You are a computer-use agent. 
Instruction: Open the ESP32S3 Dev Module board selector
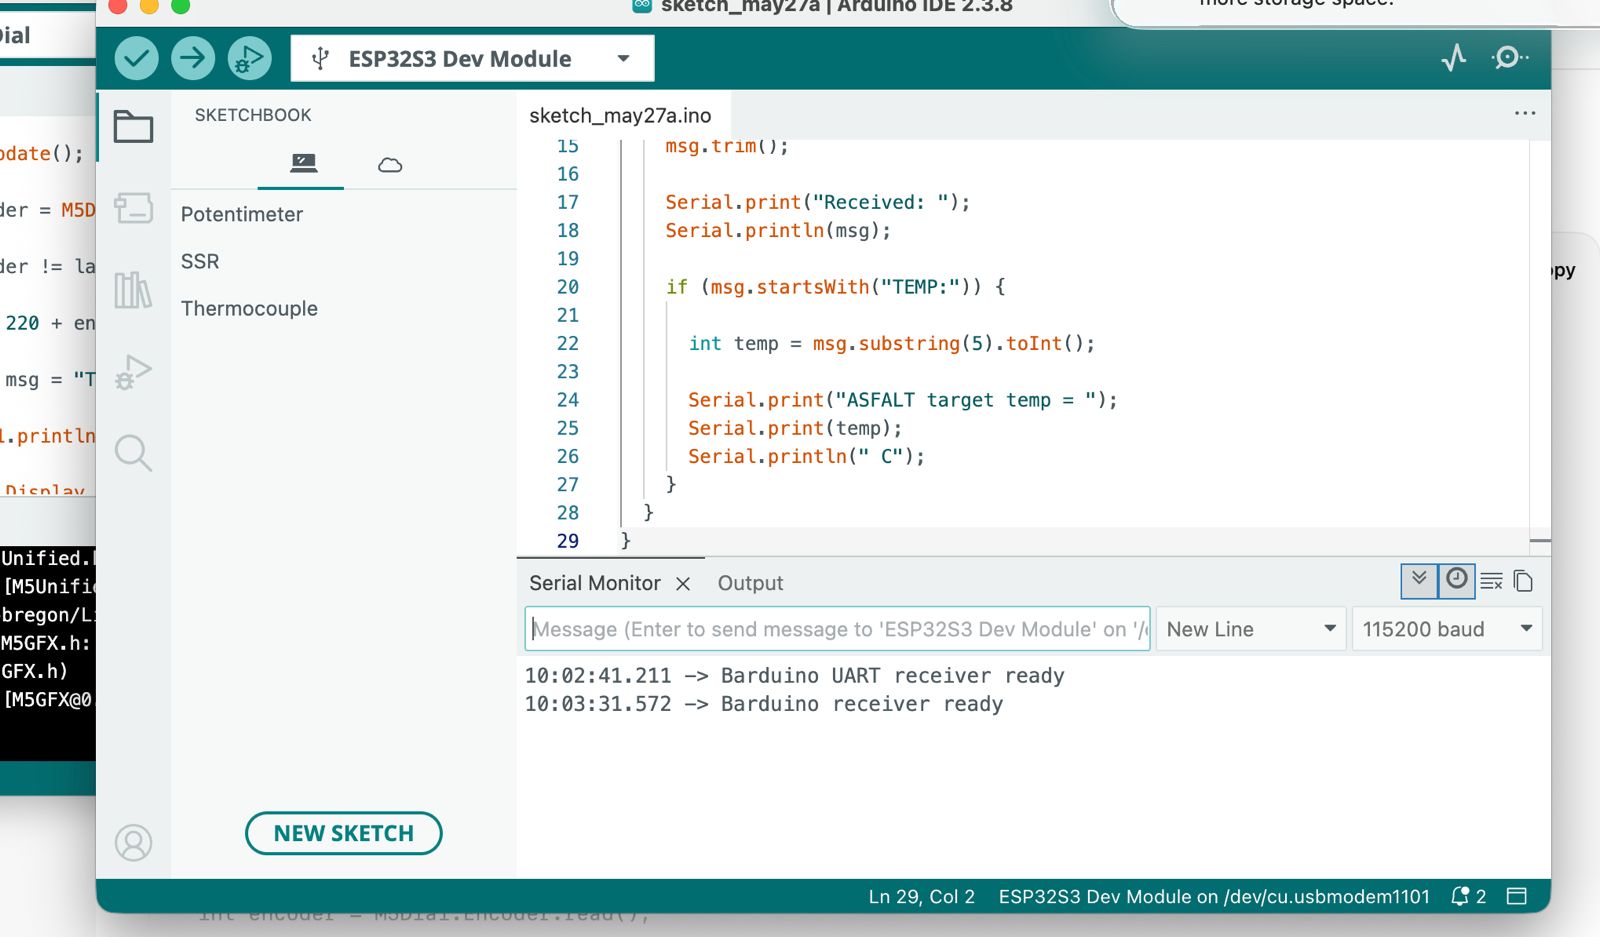(x=472, y=59)
